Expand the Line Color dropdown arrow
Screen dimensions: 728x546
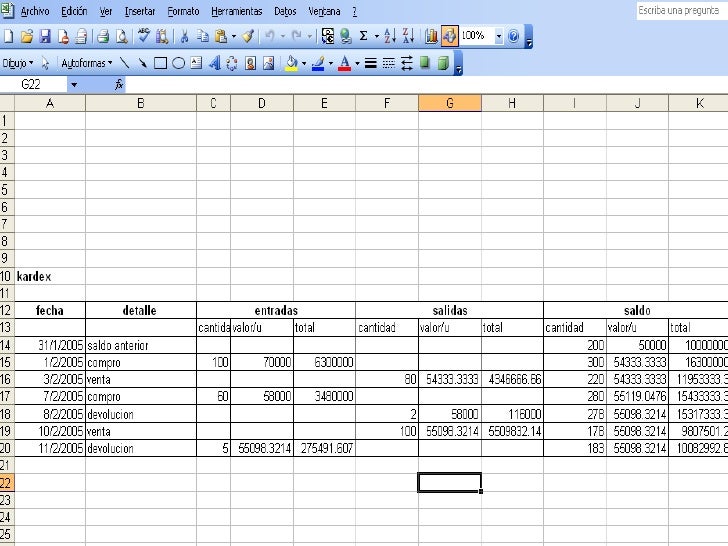(x=331, y=63)
